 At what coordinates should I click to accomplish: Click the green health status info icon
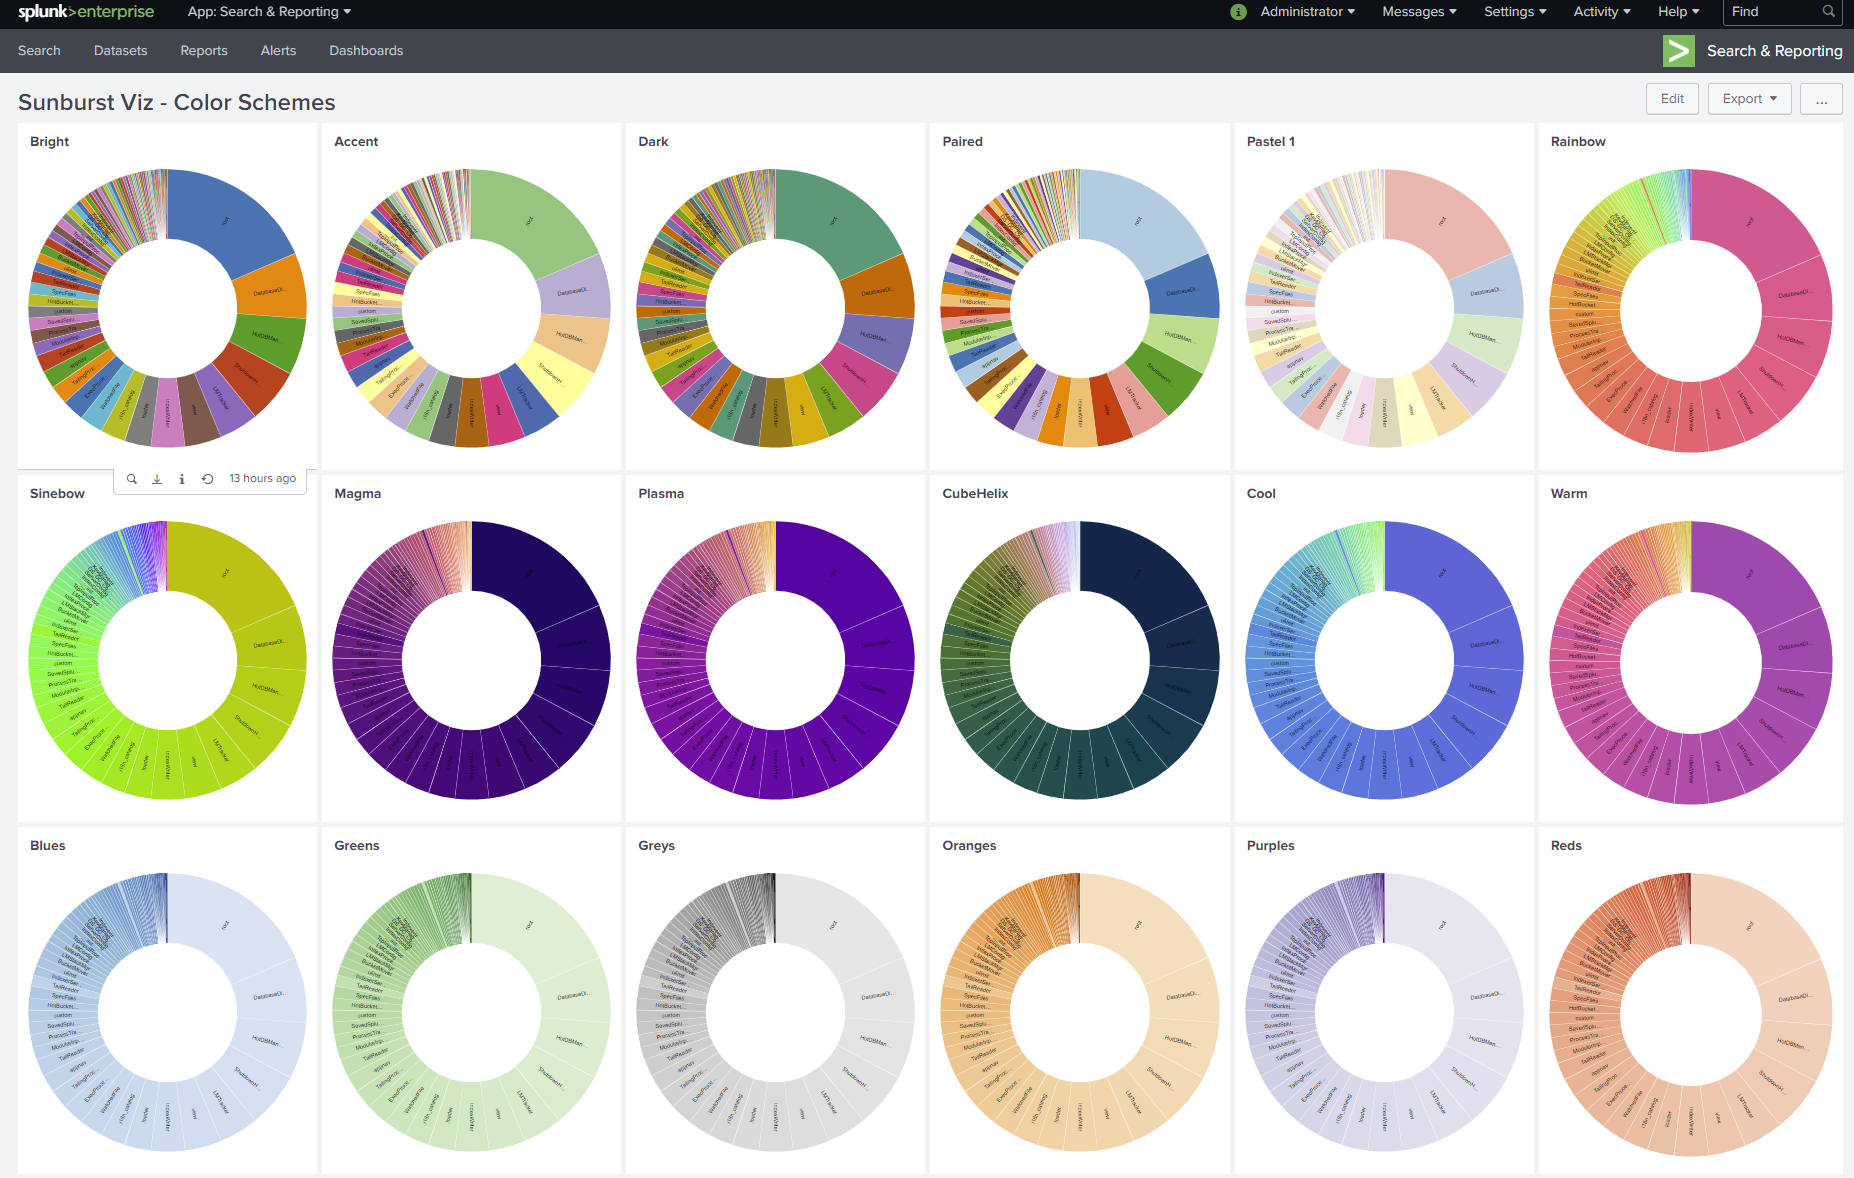1238,12
